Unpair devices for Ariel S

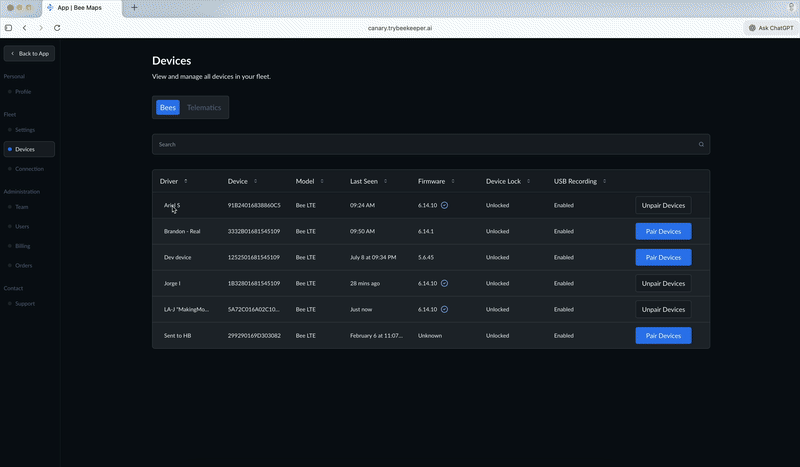(663, 205)
